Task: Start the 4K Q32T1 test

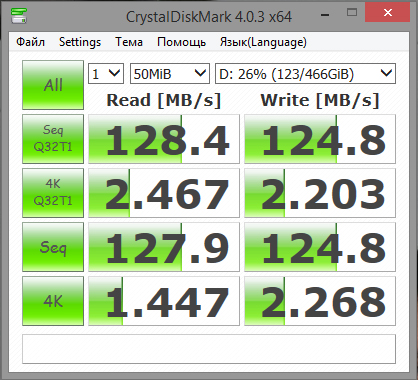Action: click(53, 193)
